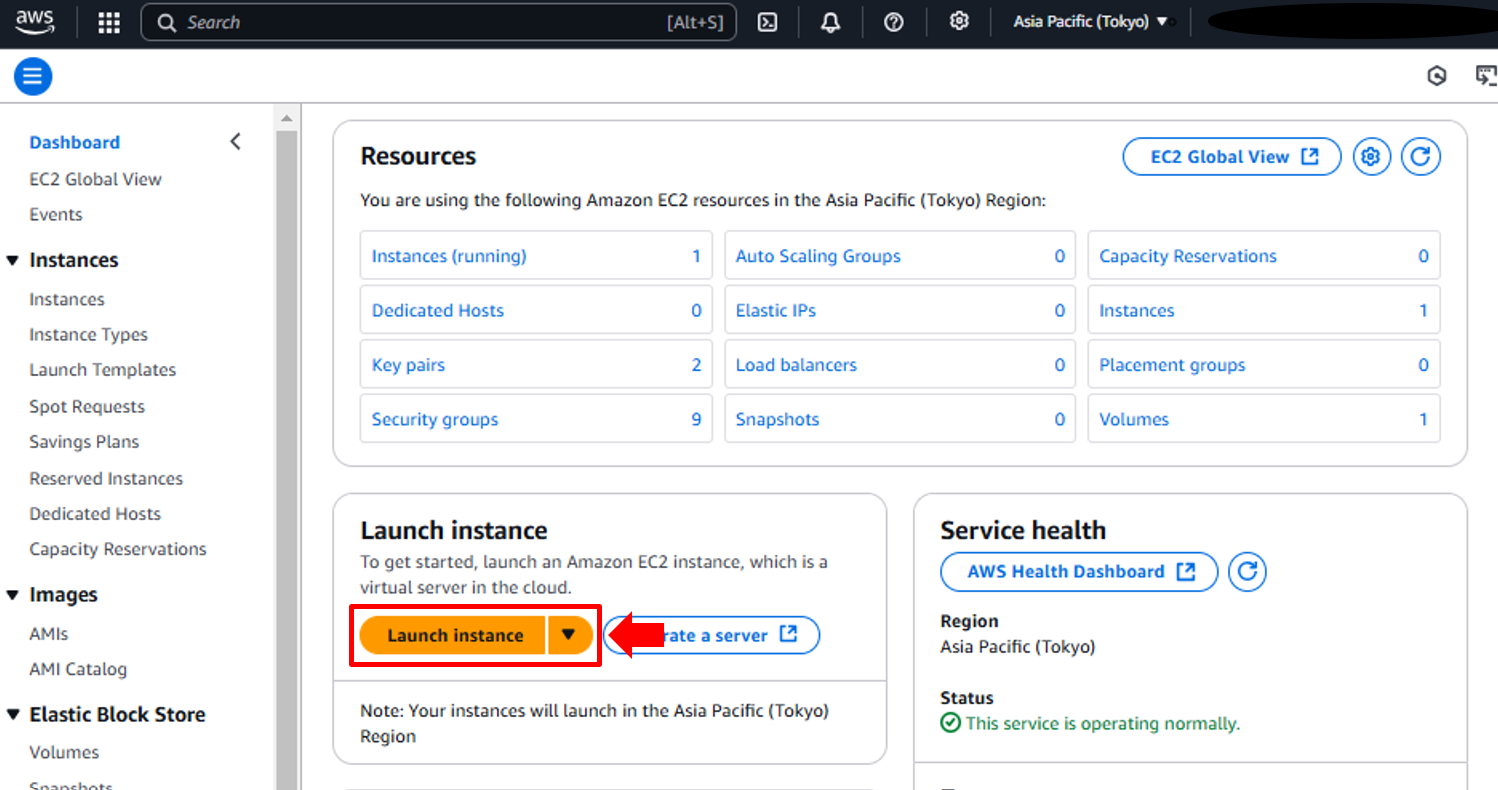
Task: Click the orange Launch instance button
Action: (455, 635)
